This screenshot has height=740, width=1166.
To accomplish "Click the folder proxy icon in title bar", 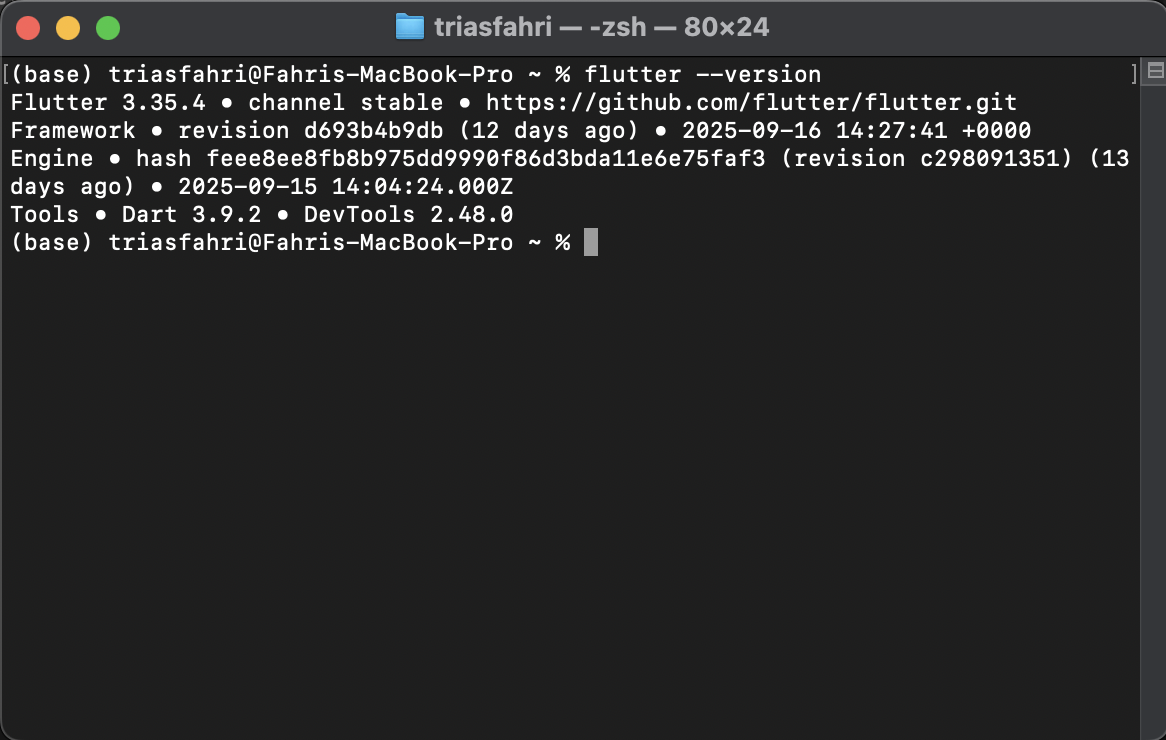I will coord(410,27).
